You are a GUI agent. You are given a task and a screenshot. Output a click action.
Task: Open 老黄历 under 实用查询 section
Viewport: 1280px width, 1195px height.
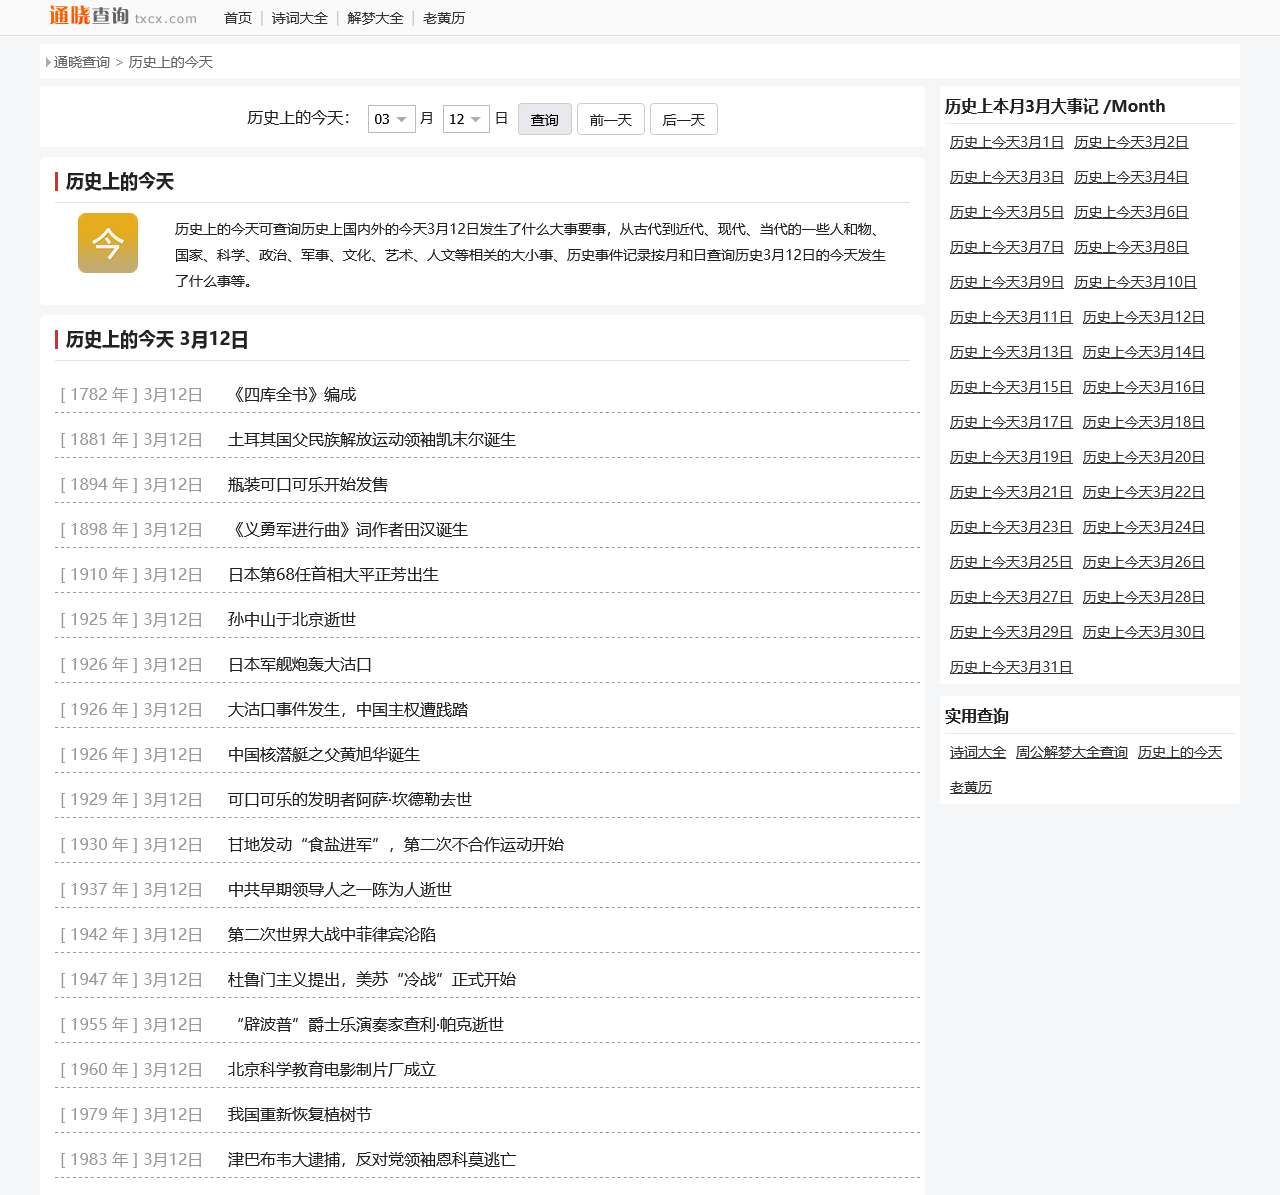click(x=968, y=787)
